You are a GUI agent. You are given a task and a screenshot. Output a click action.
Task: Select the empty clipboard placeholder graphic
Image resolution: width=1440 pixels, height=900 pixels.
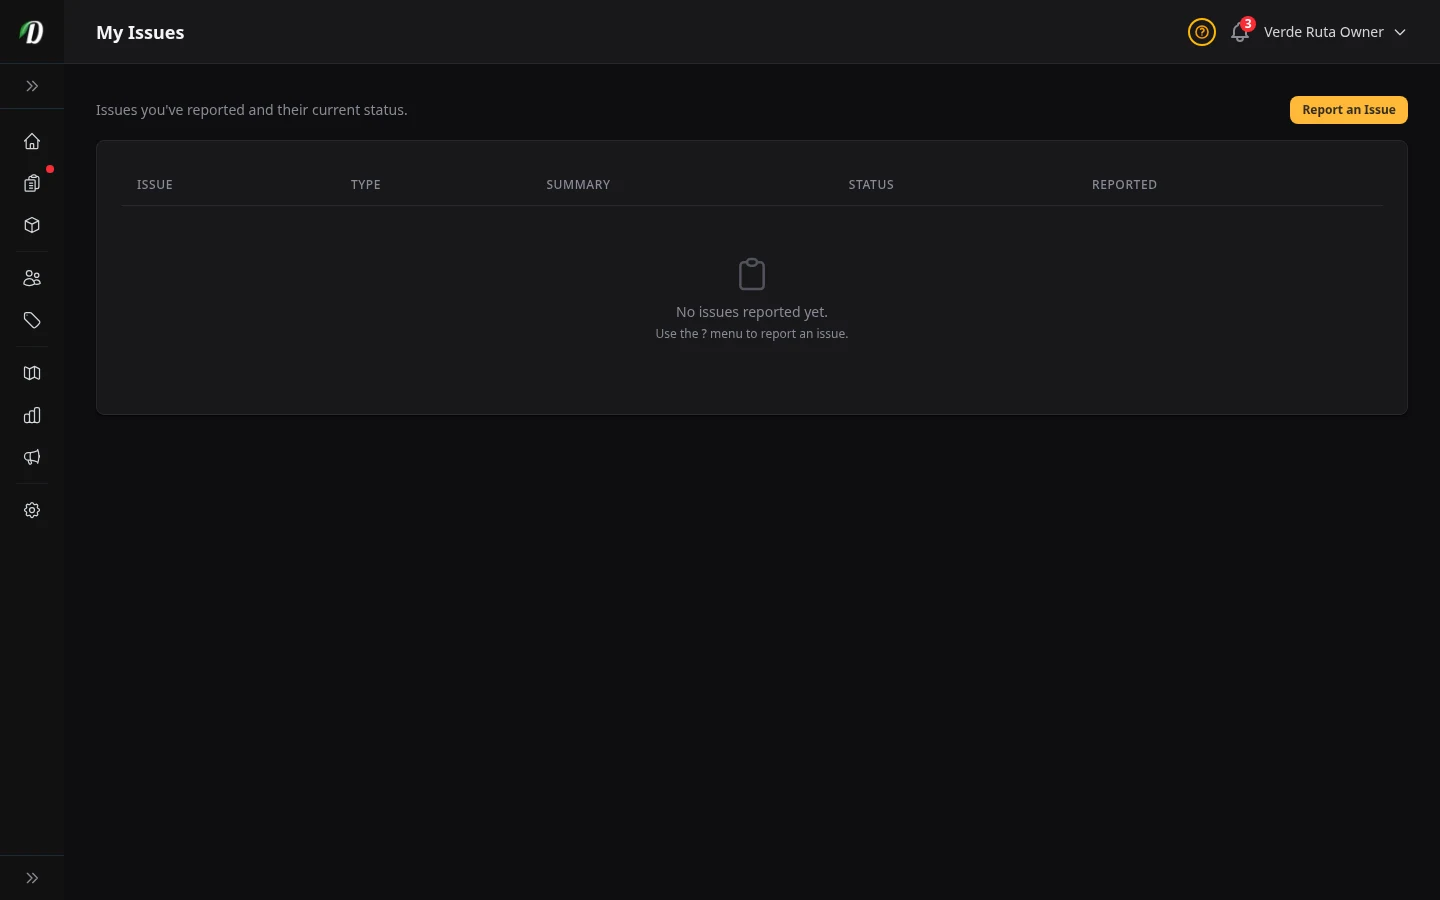point(752,274)
